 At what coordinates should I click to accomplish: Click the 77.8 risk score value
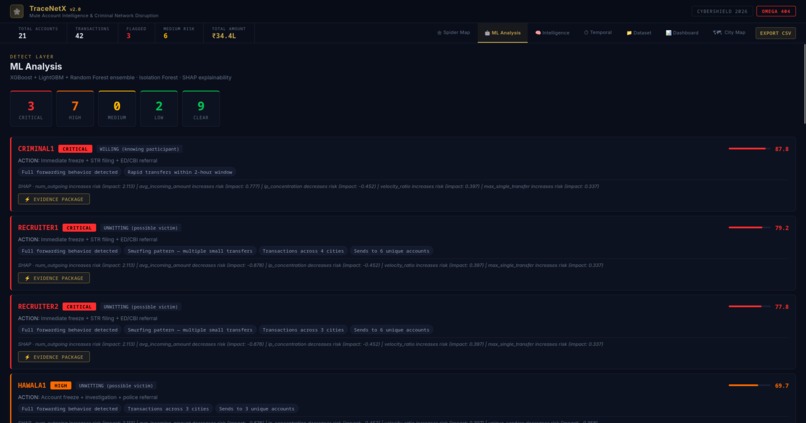[781, 307]
